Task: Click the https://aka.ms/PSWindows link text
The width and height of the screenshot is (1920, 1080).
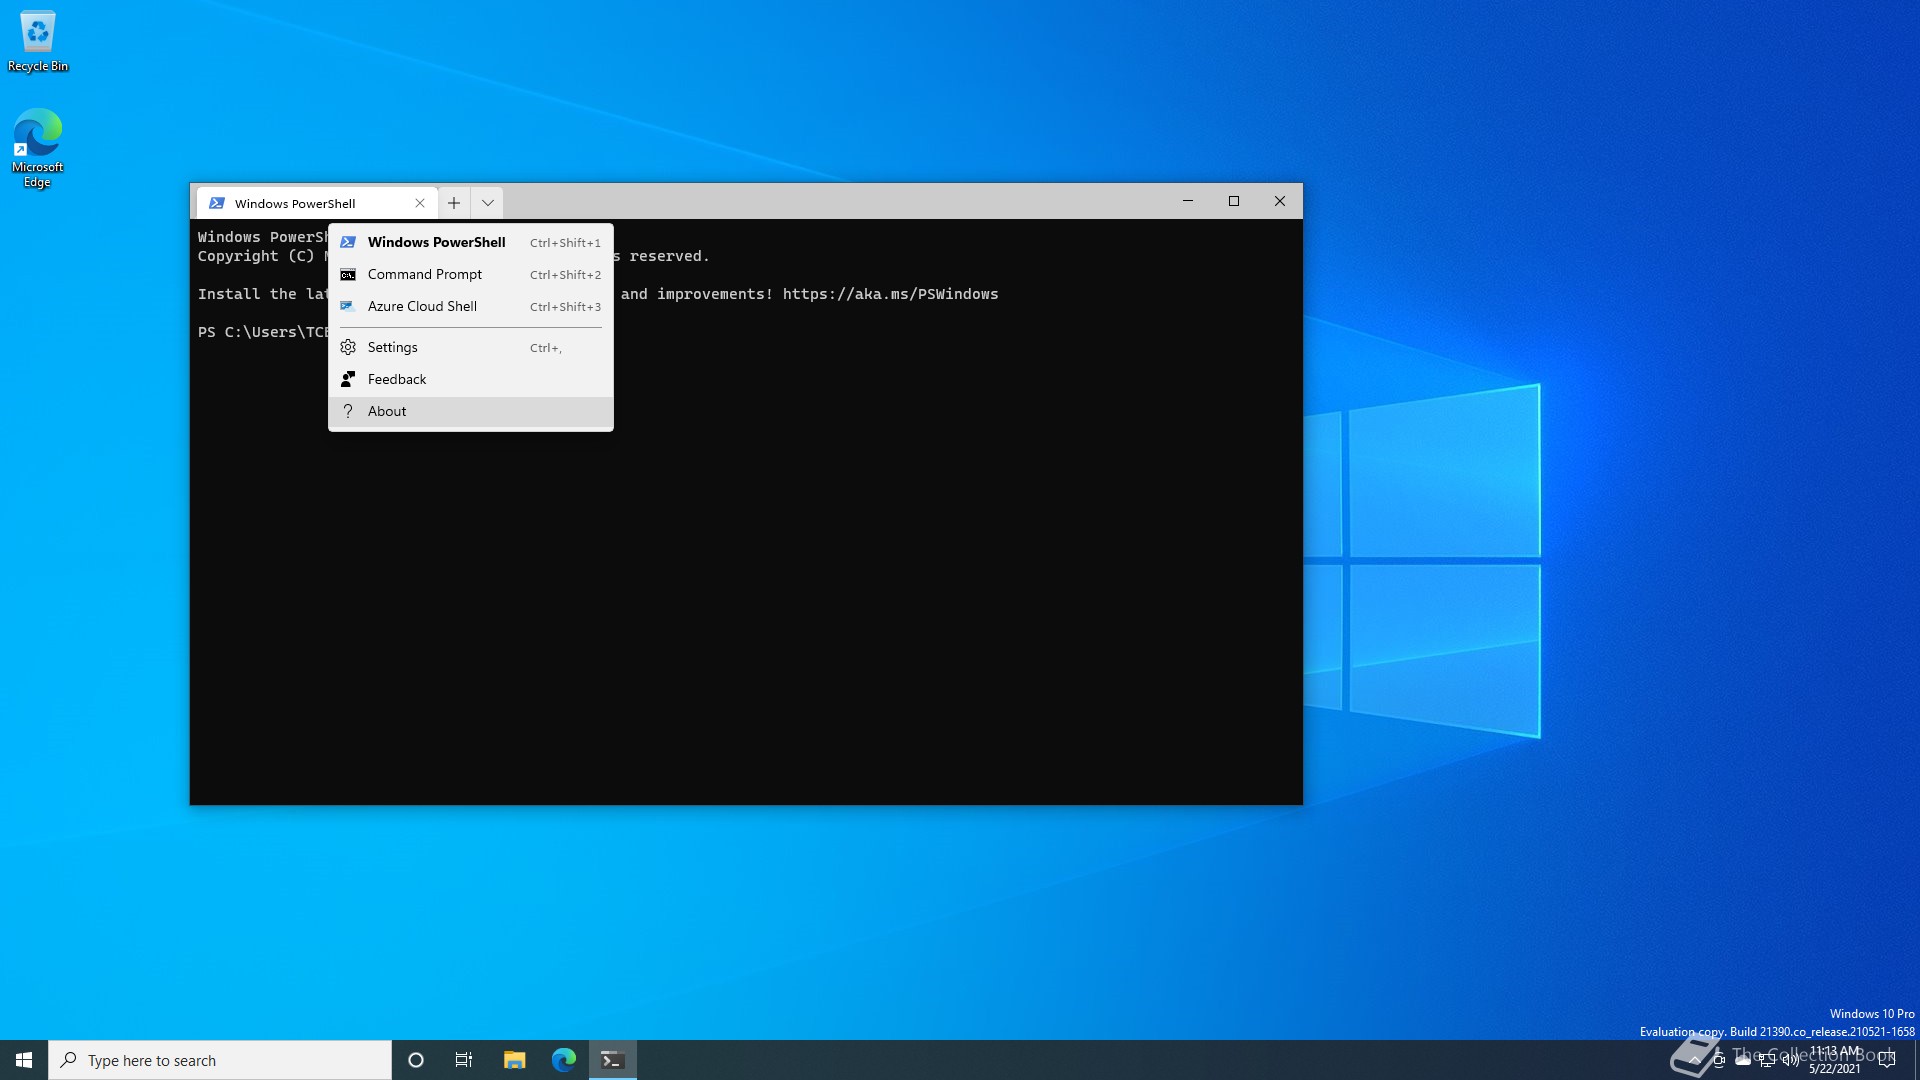Action: (890, 294)
